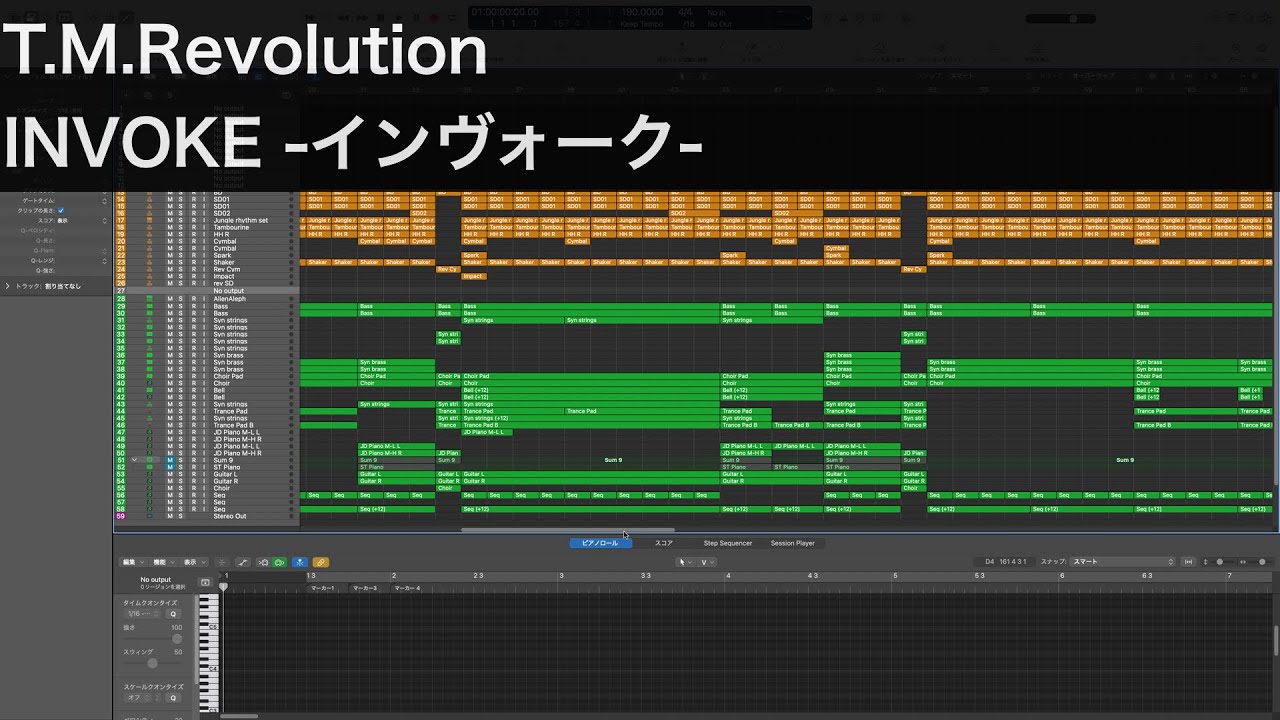Click the HH R track icon
The image size is (1280, 720).
(x=149, y=234)
